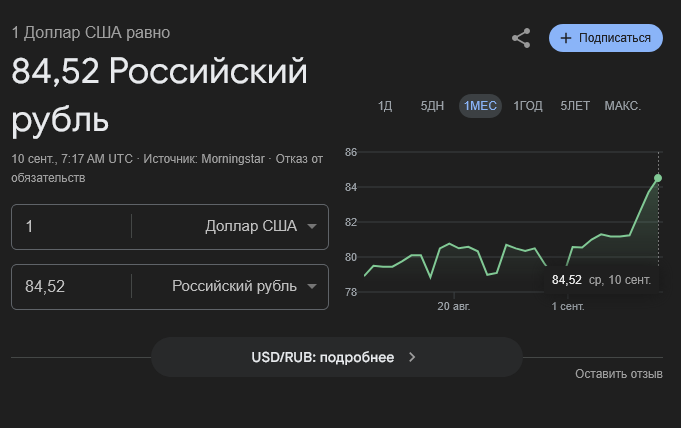The image size is (681, 428).
Task: Click the dollar amount input field
Action: click(x=70, y=226)
